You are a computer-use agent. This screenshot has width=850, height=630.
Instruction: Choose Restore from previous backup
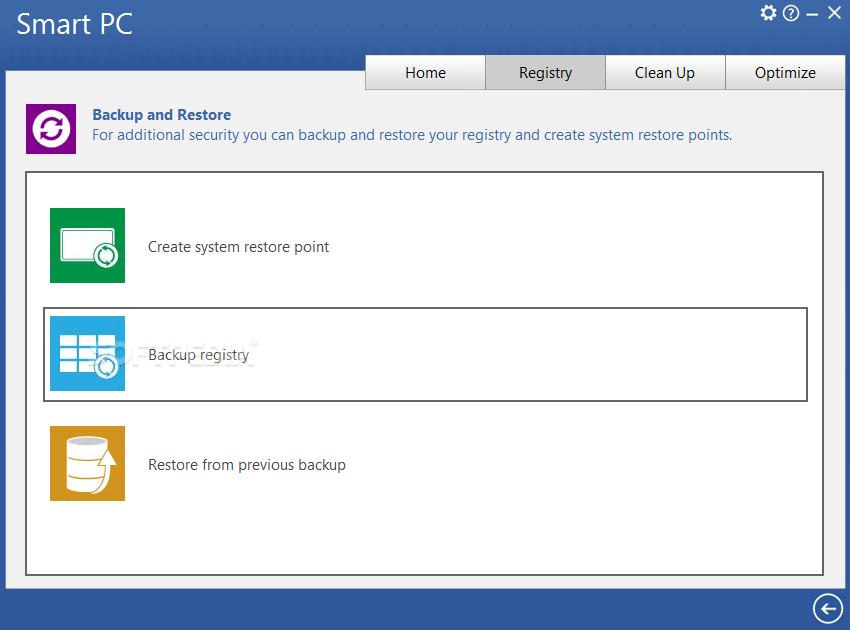[247, 465]
